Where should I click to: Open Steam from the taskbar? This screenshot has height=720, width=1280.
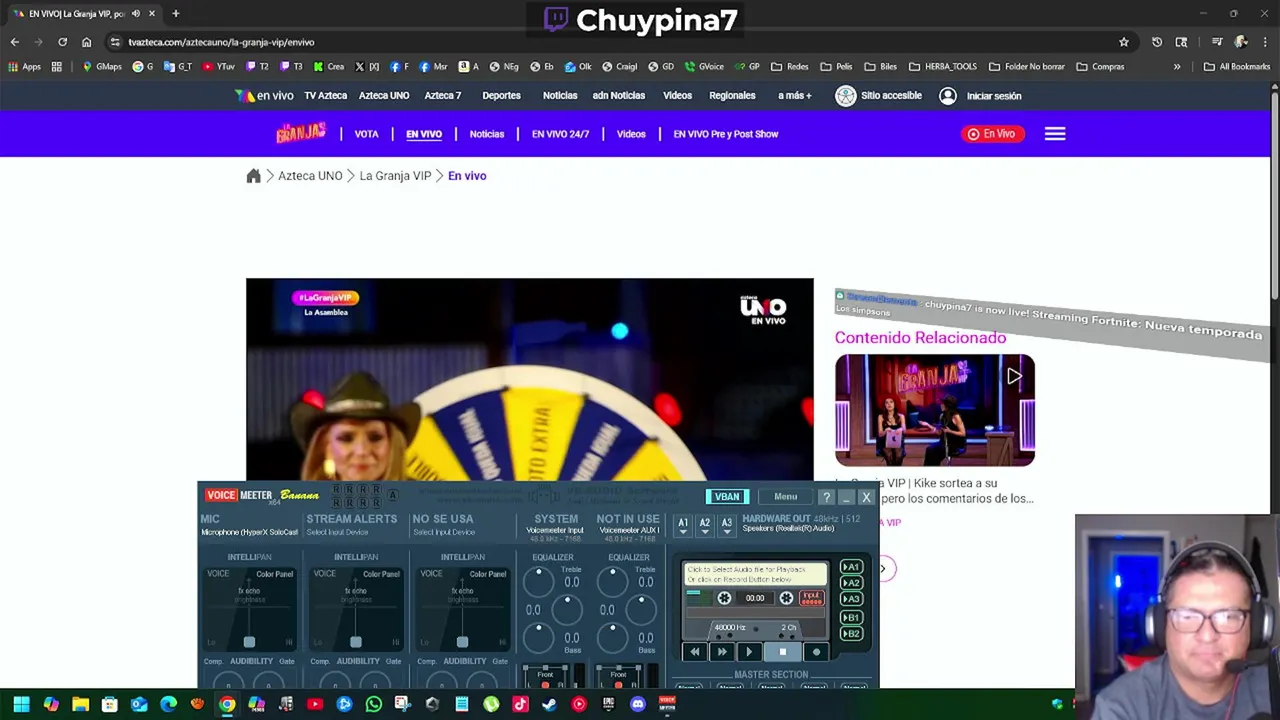(549, 704)
